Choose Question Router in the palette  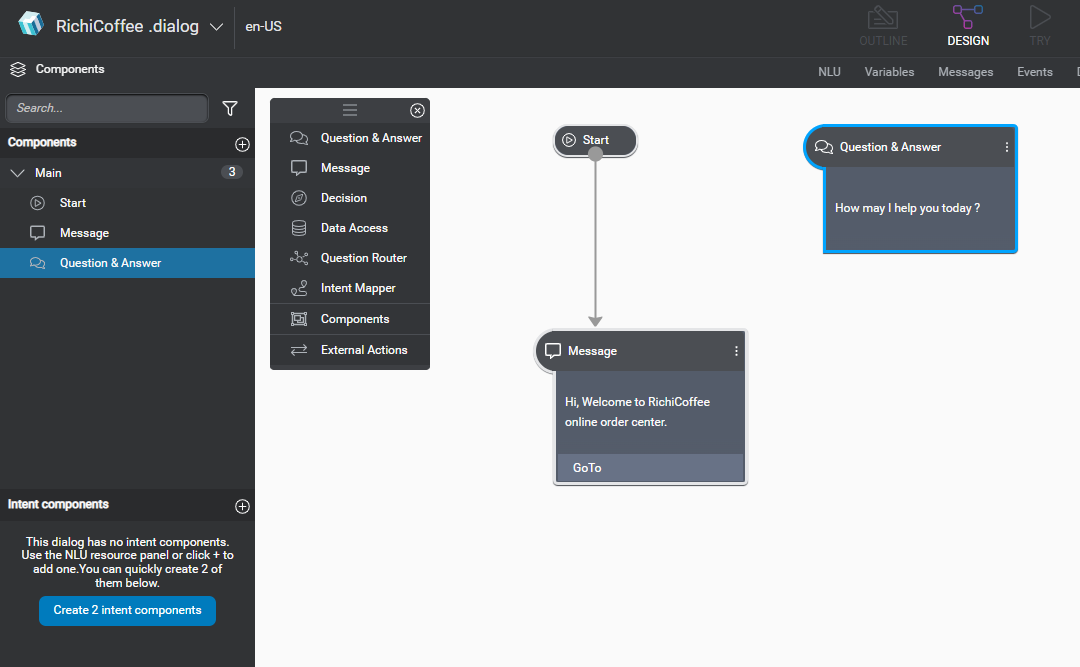tap(363, 258)
